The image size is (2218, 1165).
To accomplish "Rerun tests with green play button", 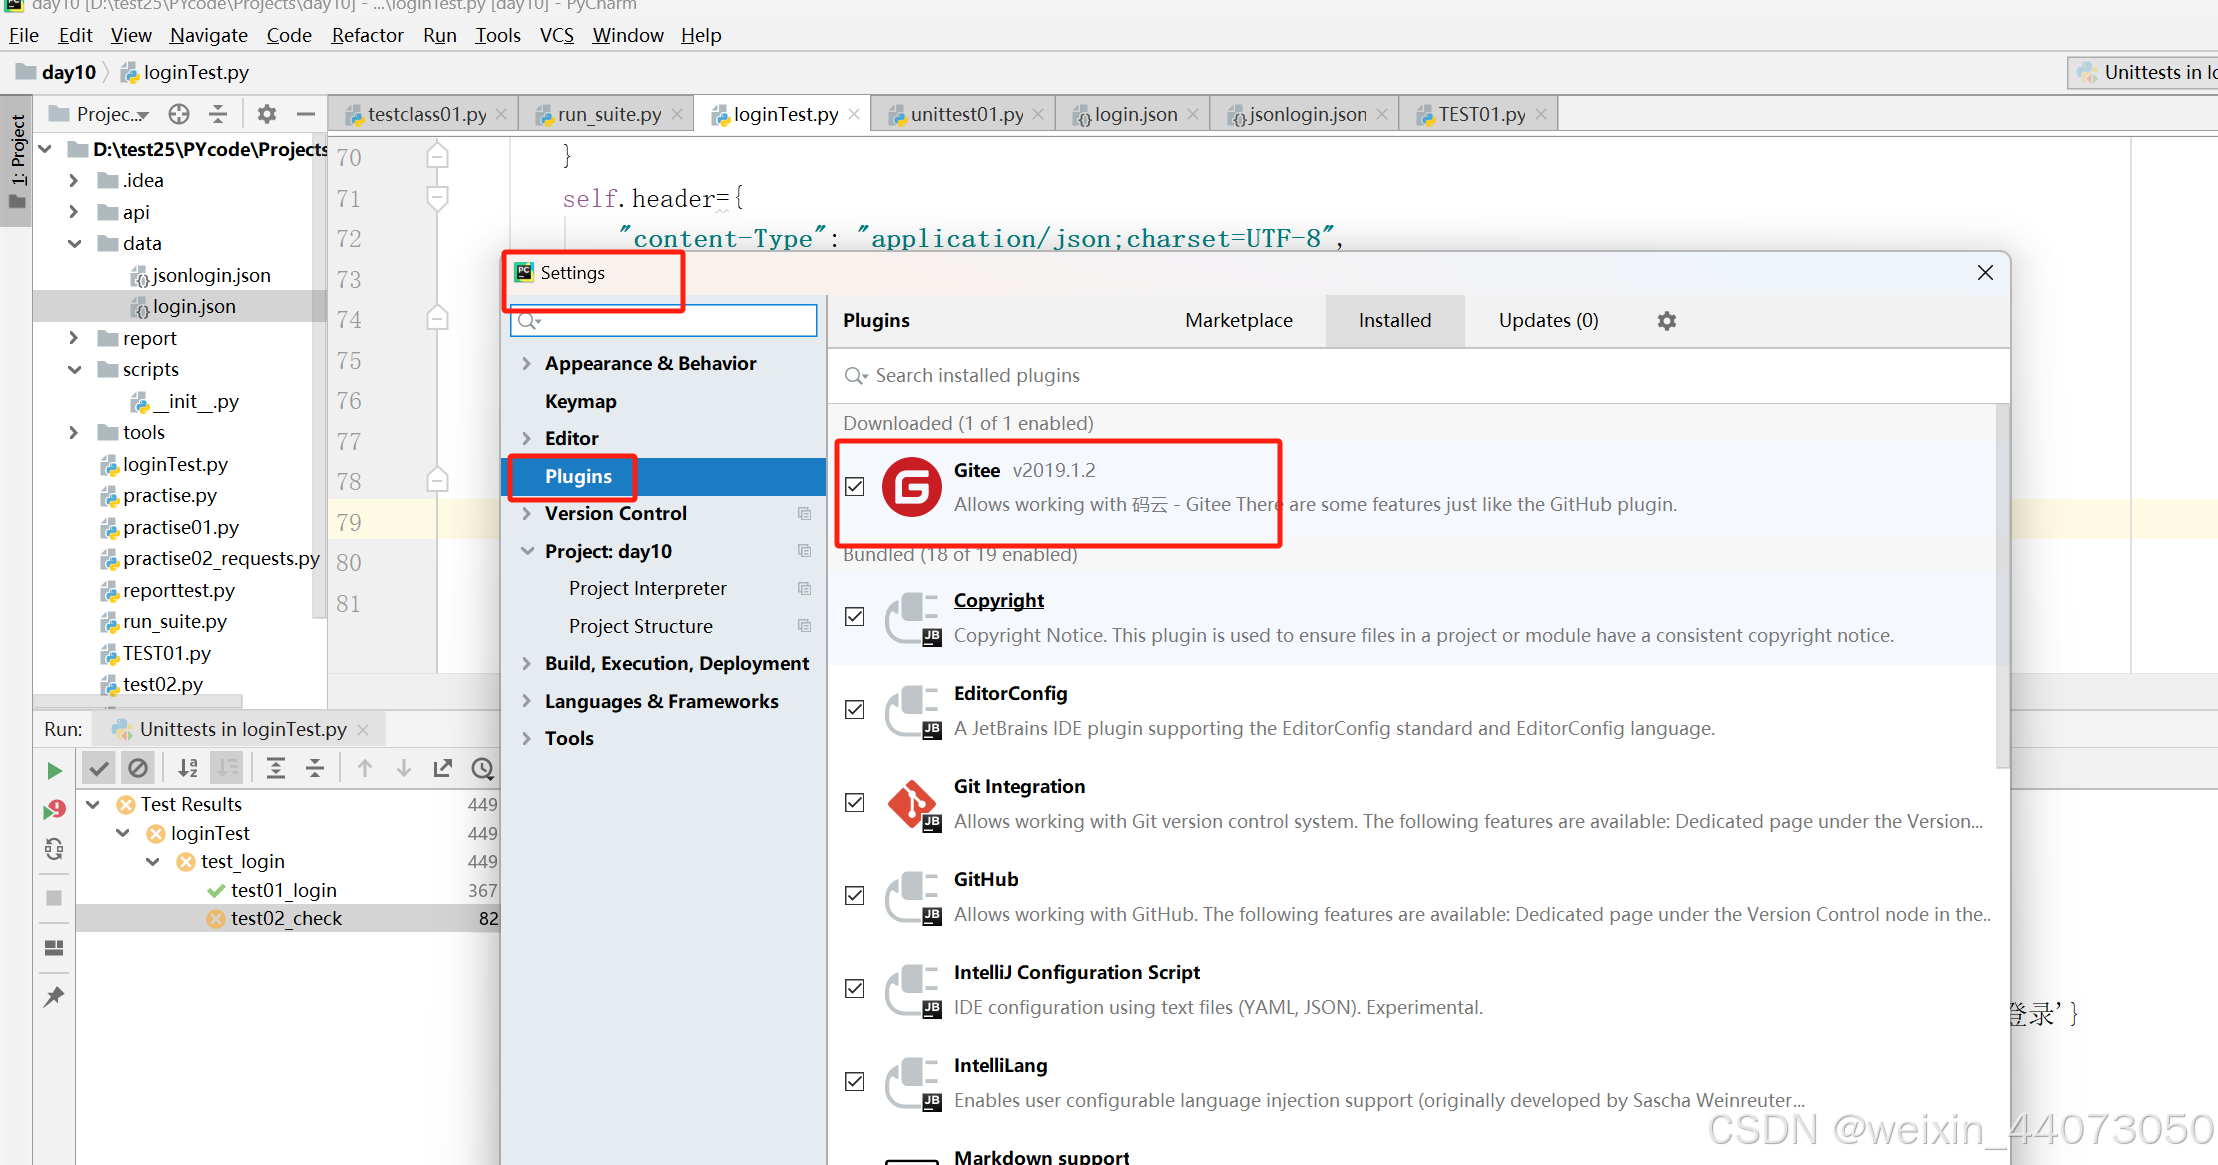I will (54, 770).
